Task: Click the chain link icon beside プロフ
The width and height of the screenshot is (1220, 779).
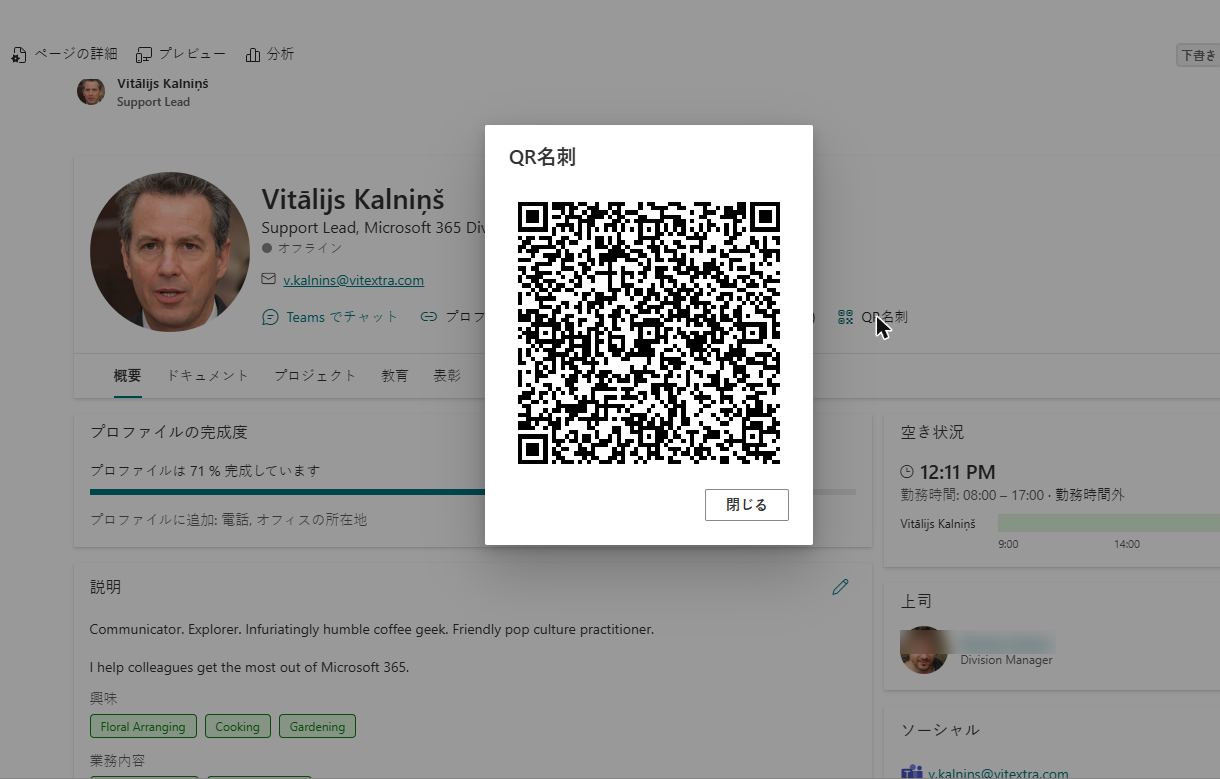Action: 429,317
